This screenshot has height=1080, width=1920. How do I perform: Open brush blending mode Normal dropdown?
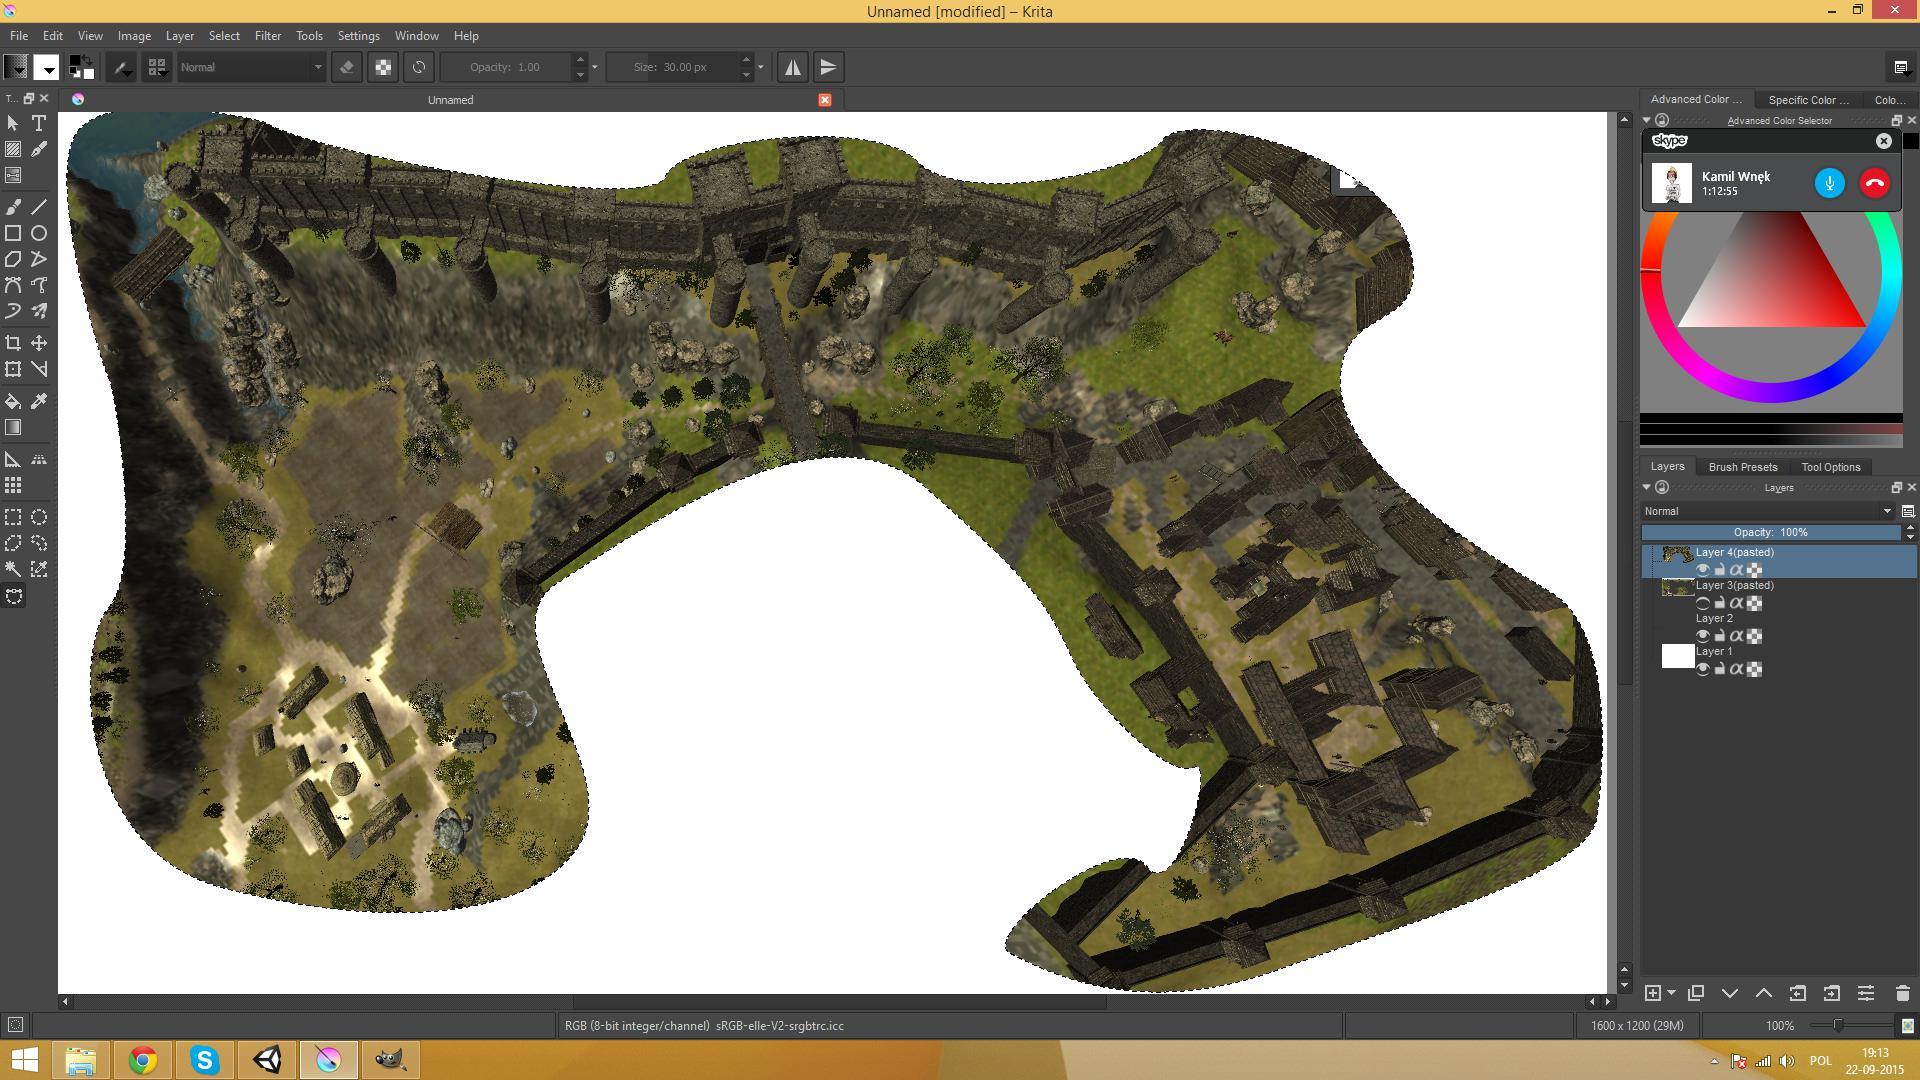tap(251, 67)
